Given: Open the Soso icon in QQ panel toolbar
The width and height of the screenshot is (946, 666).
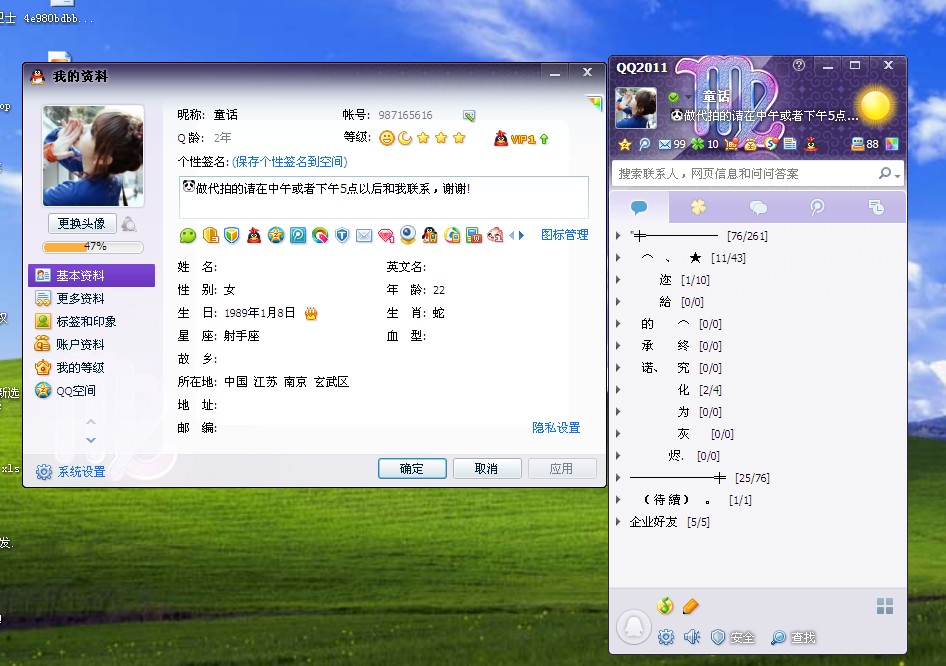Looking at the screenshot, I should pyautogui.click(x=770, y=144).
